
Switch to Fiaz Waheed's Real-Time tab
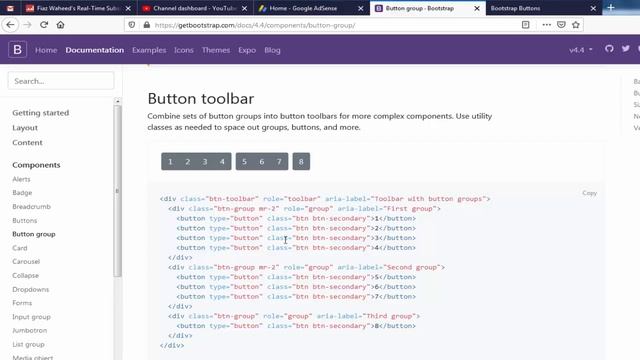(x=73, y=8)
